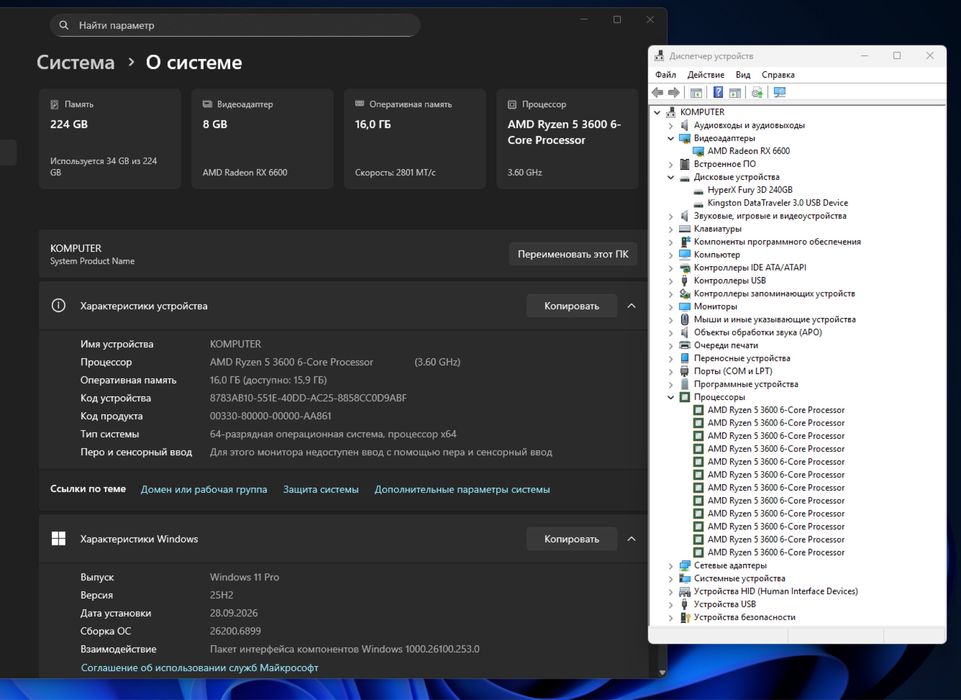961x700 pixels.
Task: Click the Forward arrow in Device Manager toolbar
Action: click(x=674, y=93)
